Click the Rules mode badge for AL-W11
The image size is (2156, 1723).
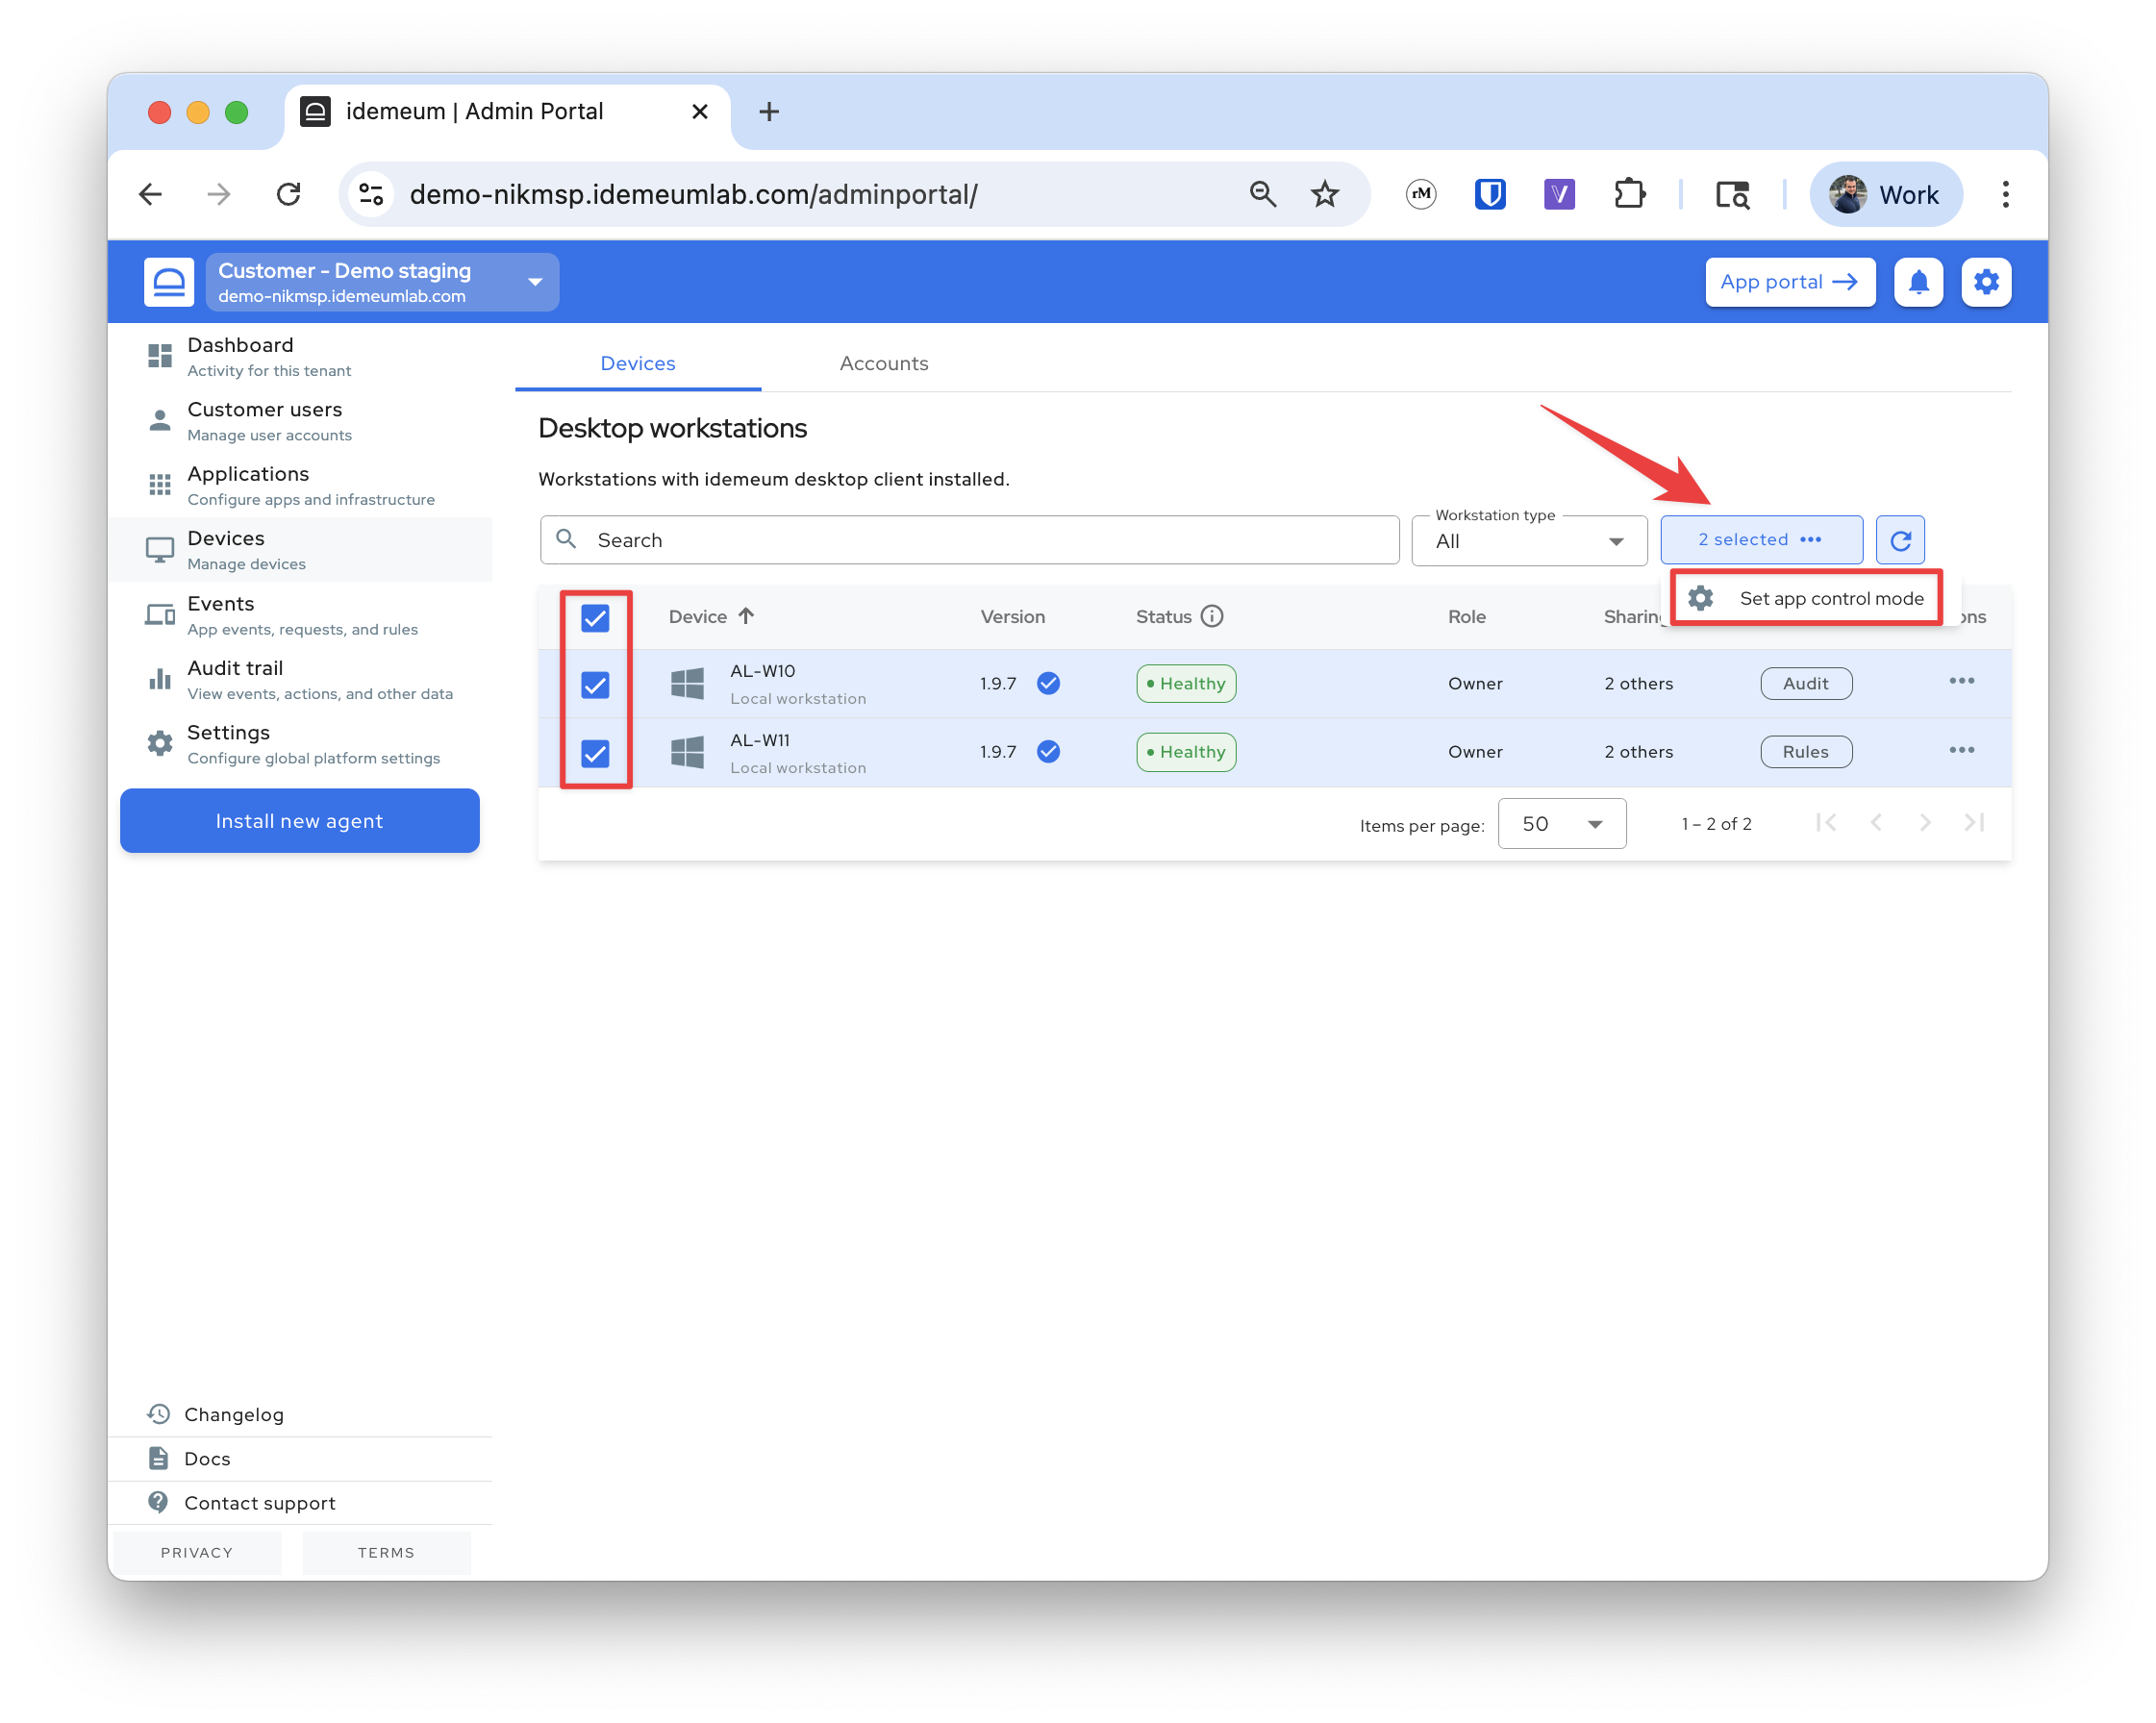(x=1806, y=752)
